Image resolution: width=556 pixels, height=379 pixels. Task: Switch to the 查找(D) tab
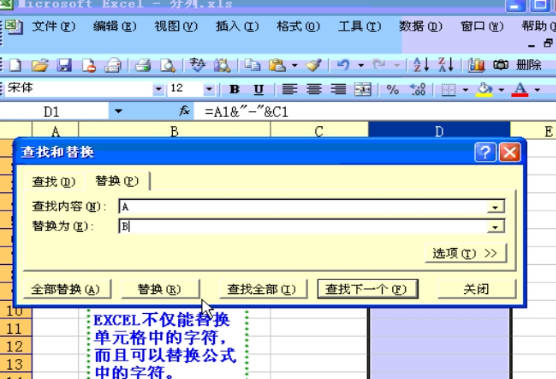tap(54, 182)
